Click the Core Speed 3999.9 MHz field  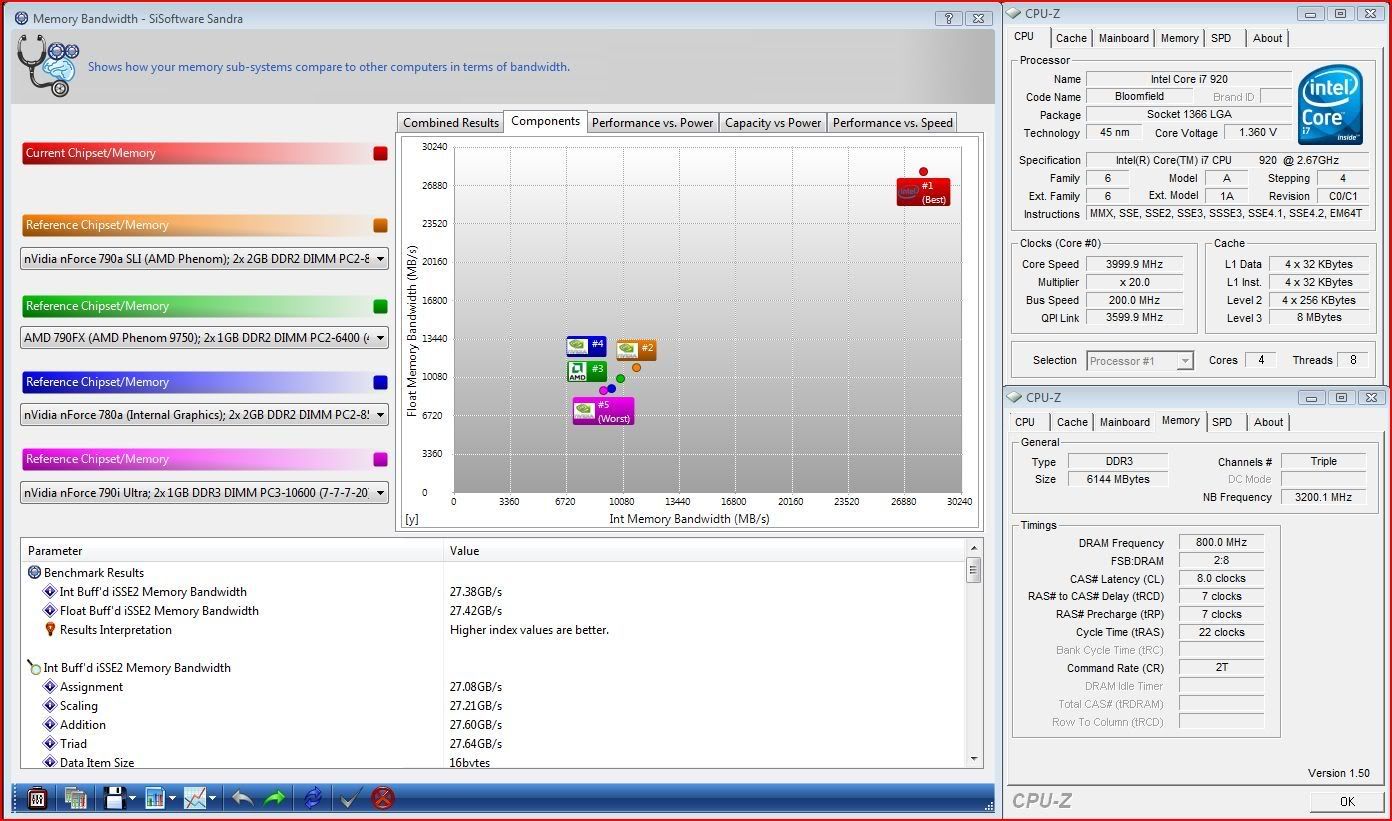pyautogui.click(x=1135, y=265)
